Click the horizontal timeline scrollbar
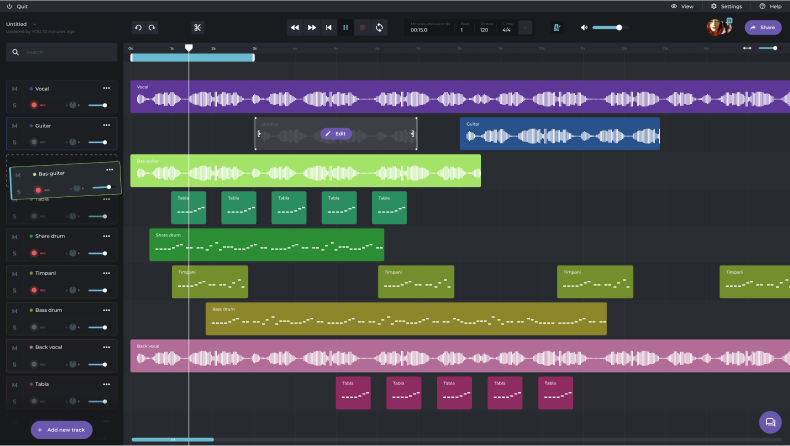The width and height of the screenshot is (790, 446). (x=173, y=439)
